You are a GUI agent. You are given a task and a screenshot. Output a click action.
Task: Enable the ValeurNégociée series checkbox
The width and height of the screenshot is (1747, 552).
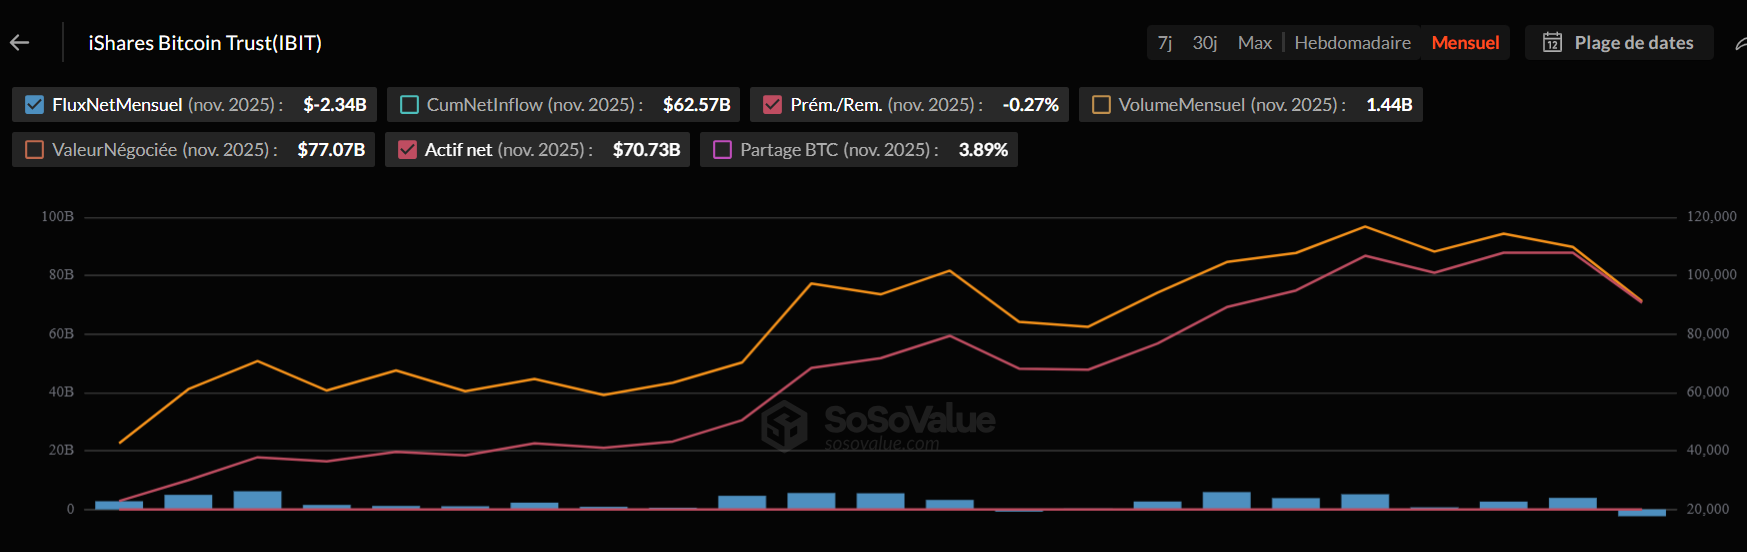35,149
